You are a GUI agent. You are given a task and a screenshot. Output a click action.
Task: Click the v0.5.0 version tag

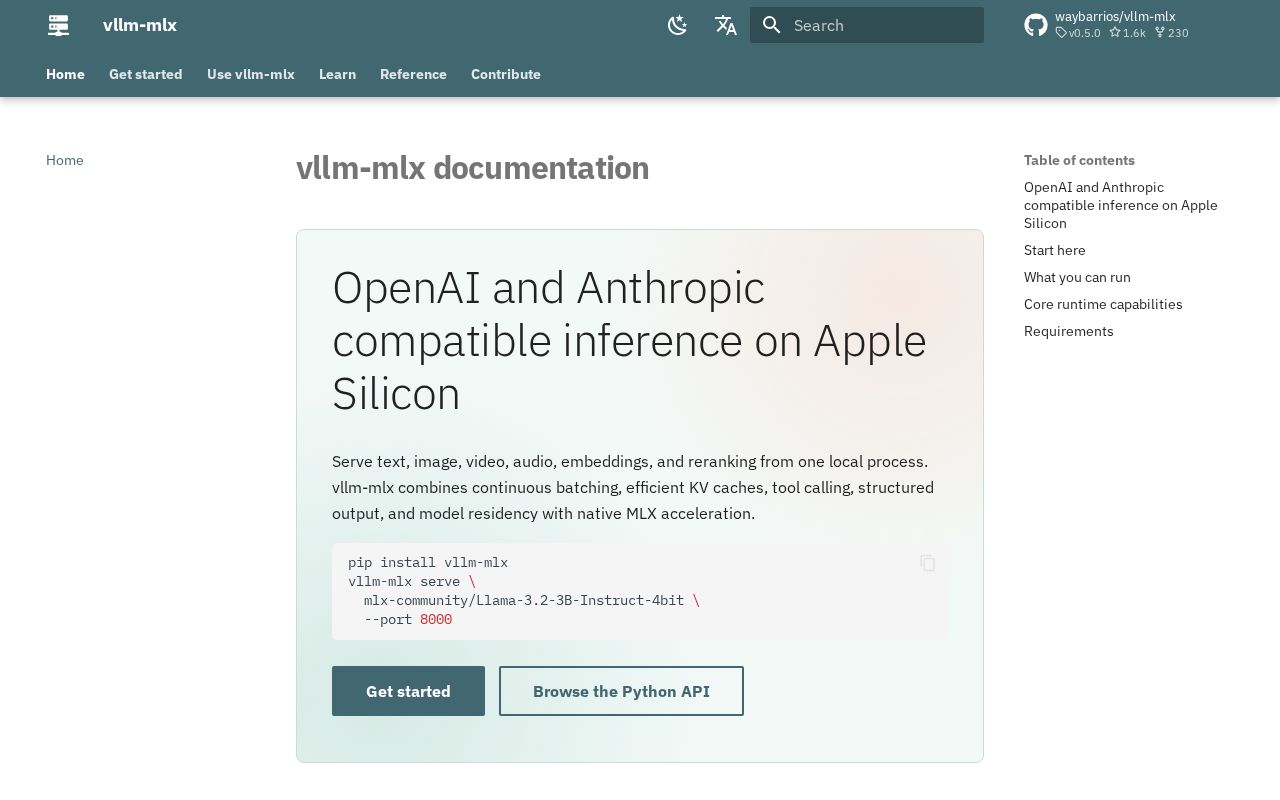click(x=1078, y=33)
